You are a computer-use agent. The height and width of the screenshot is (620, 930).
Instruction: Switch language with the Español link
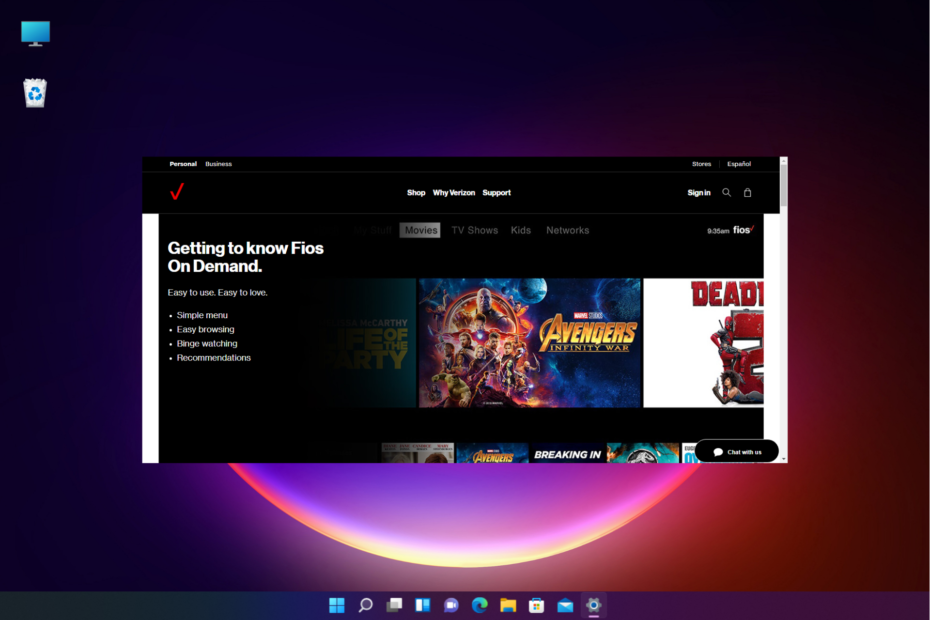[x=739, y=164]
